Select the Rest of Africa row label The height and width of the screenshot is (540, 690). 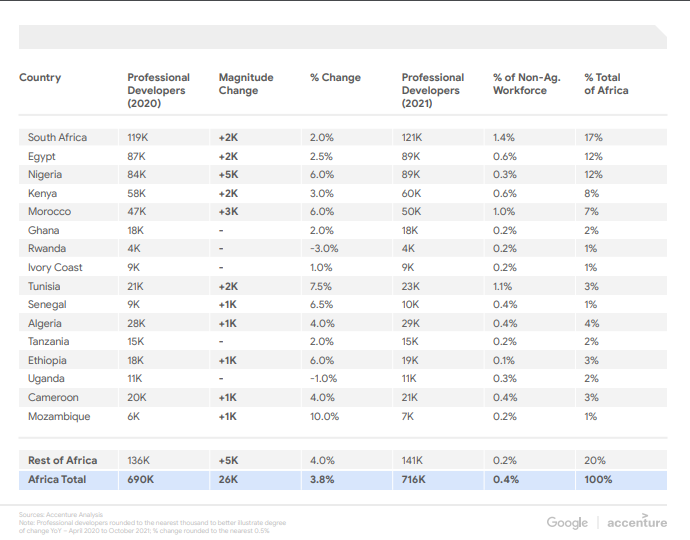pyautogui.click(x=62, y=460)
